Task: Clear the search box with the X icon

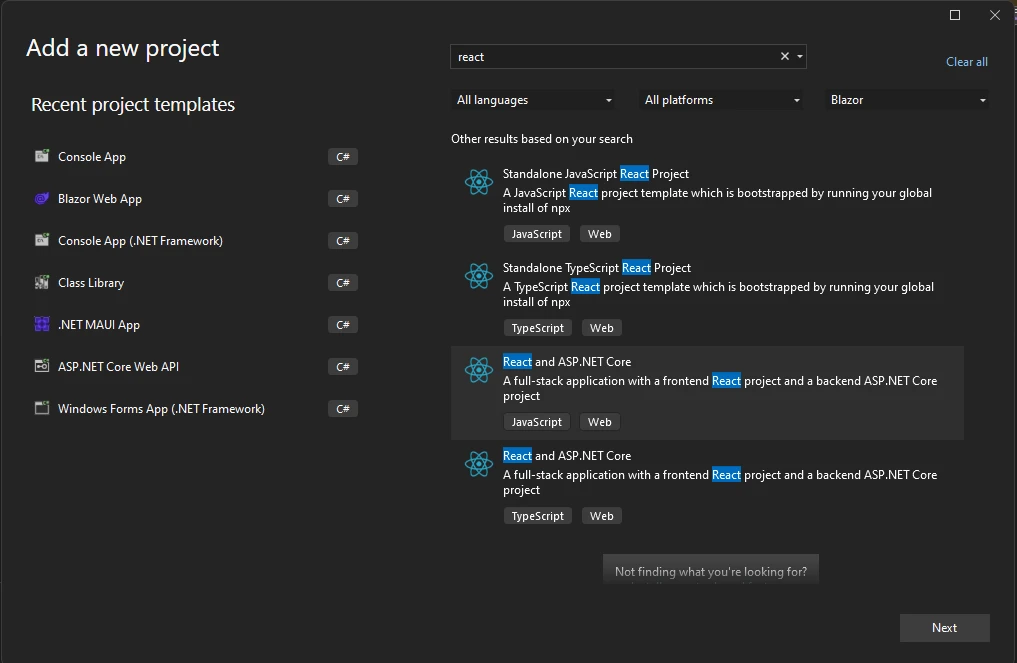Action: pyautogui.click(x=785, y=57)
